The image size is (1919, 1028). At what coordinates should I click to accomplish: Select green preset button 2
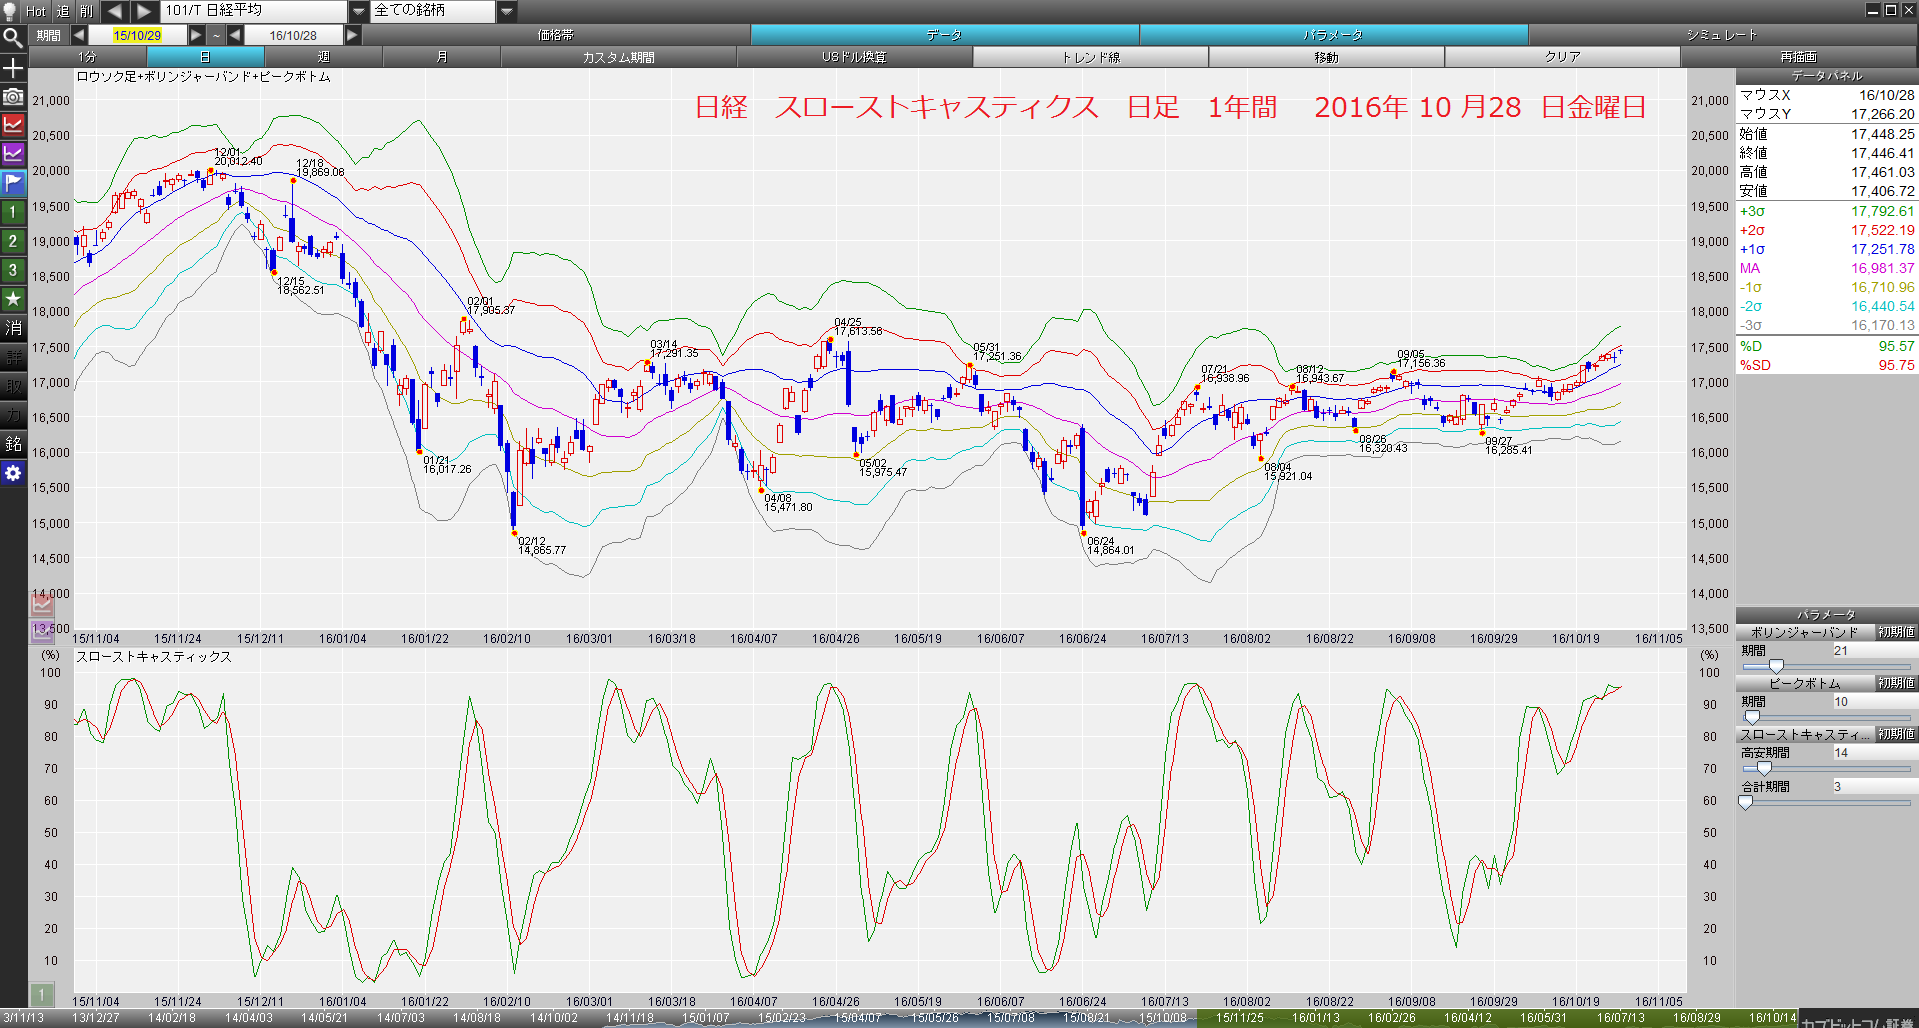(x=13, y=241)
